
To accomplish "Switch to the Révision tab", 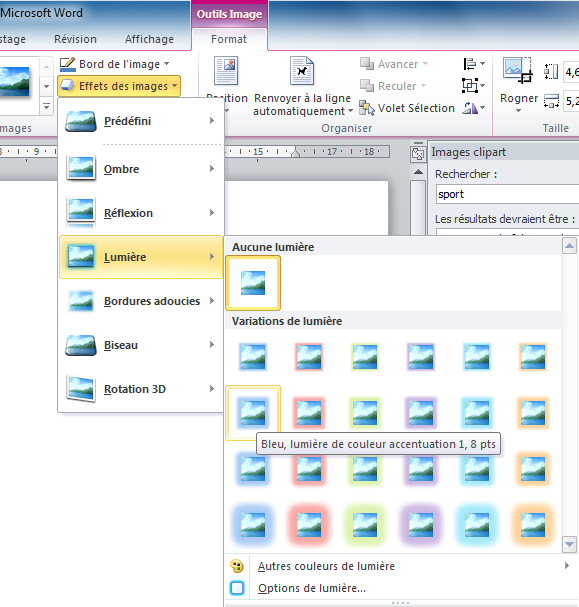I will [75, 39].
